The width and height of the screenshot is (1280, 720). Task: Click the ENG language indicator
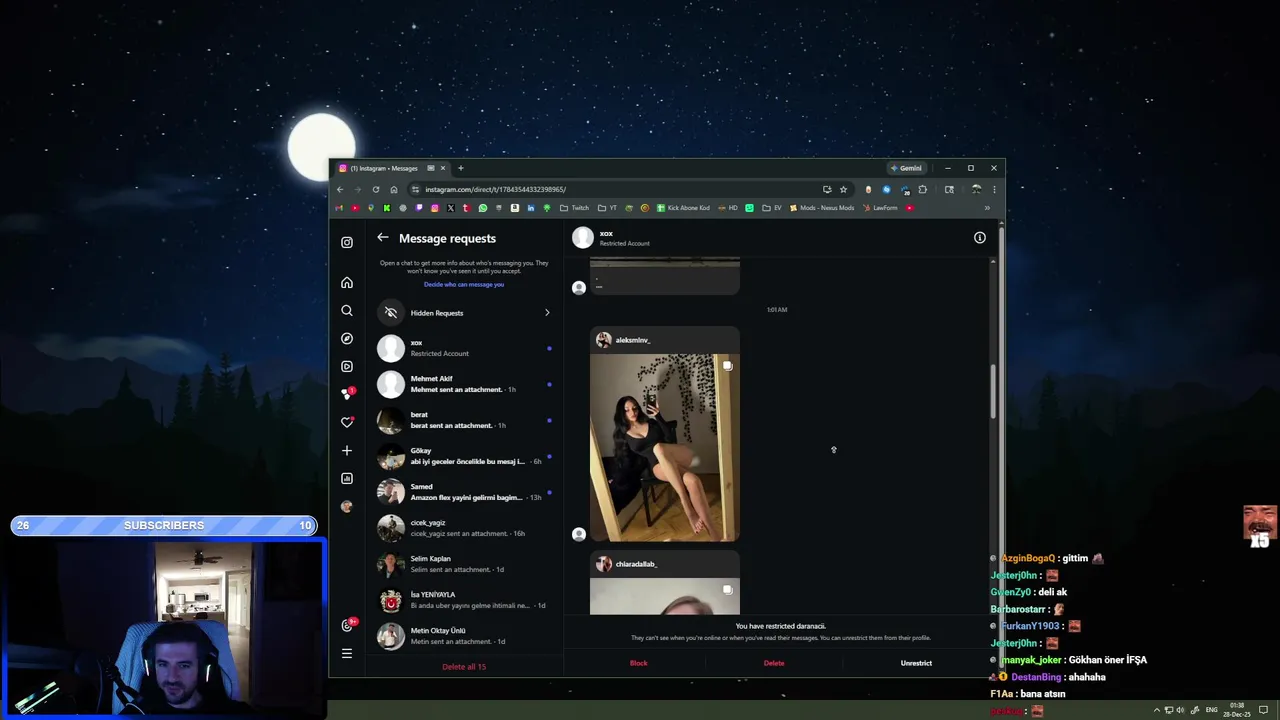[1212, 710]
